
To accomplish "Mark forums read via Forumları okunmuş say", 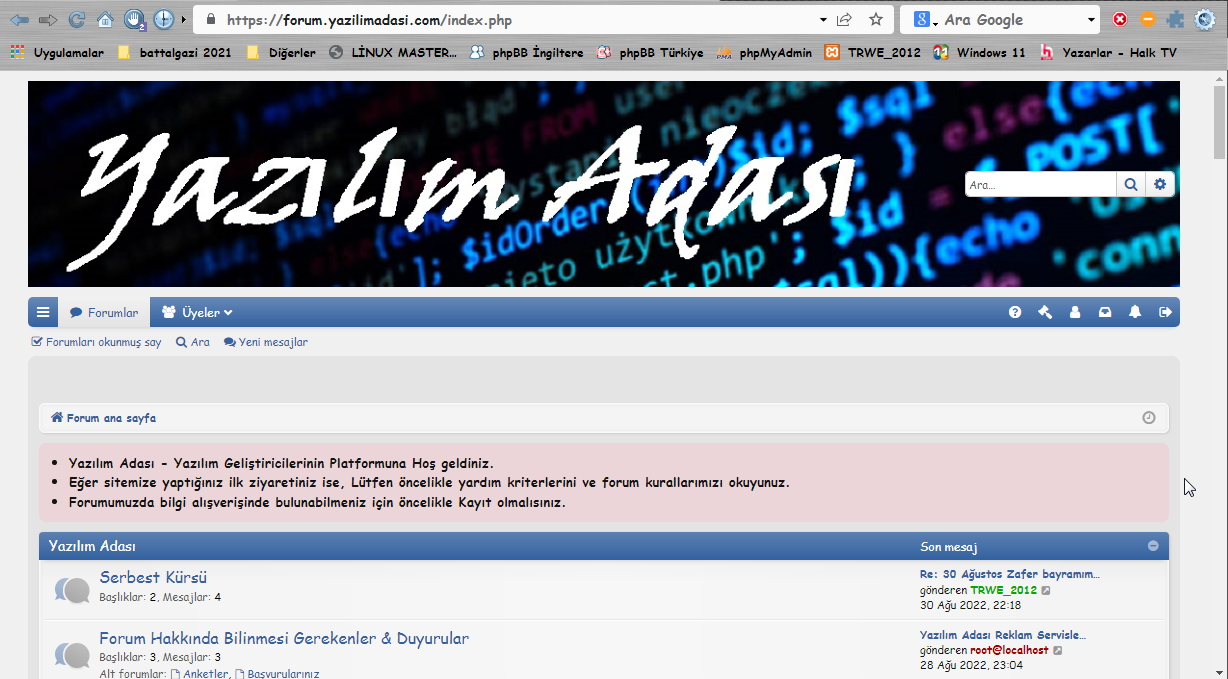I will click(x=97, y=342).
